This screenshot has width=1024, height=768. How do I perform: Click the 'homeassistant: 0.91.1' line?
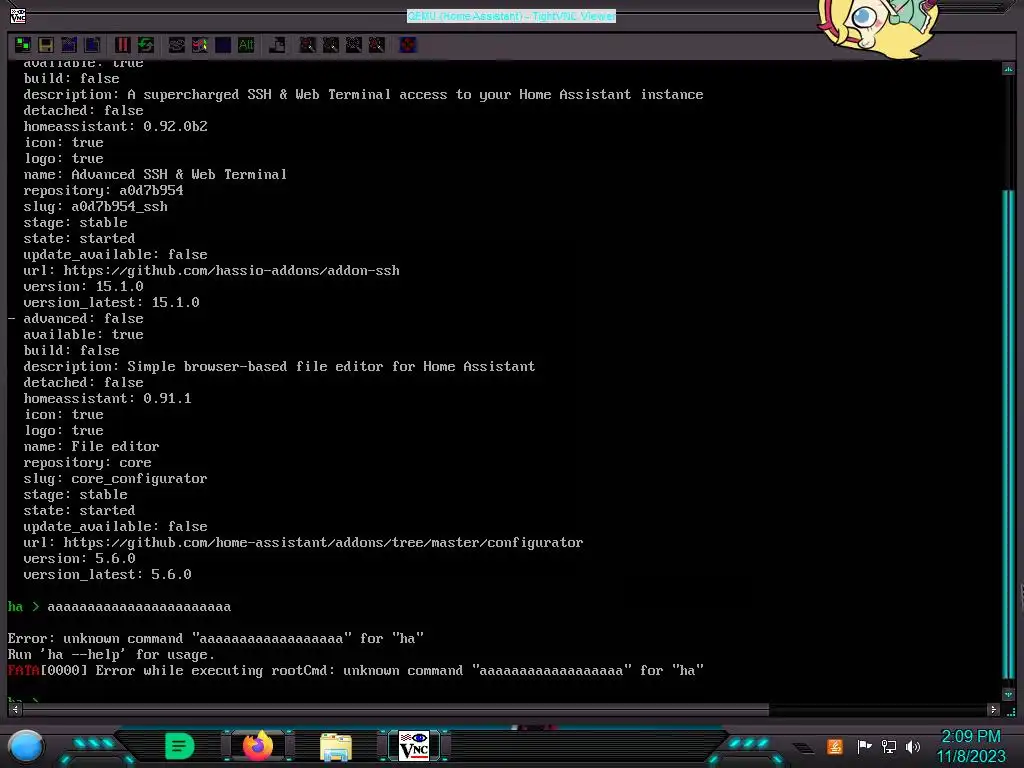pos(108,398)
